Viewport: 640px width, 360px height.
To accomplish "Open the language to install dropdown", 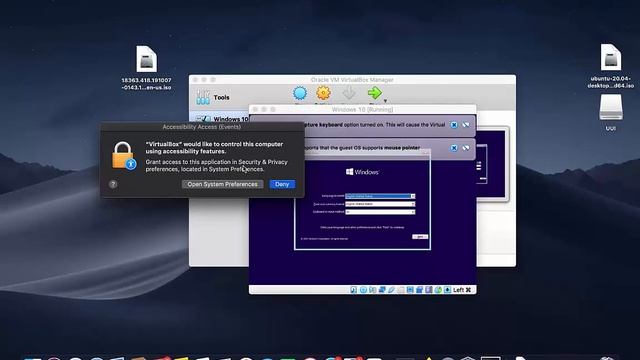I will point(380,196).
